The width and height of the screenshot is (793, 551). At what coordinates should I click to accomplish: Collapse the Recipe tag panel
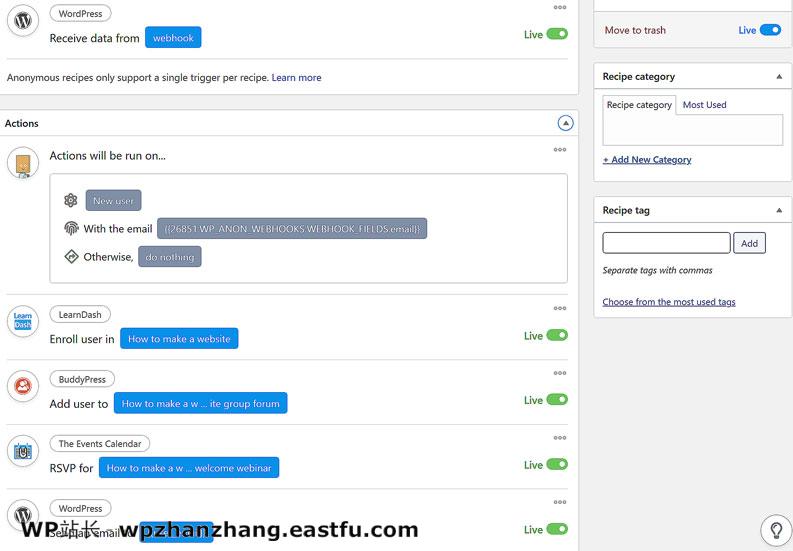point(779,210)
